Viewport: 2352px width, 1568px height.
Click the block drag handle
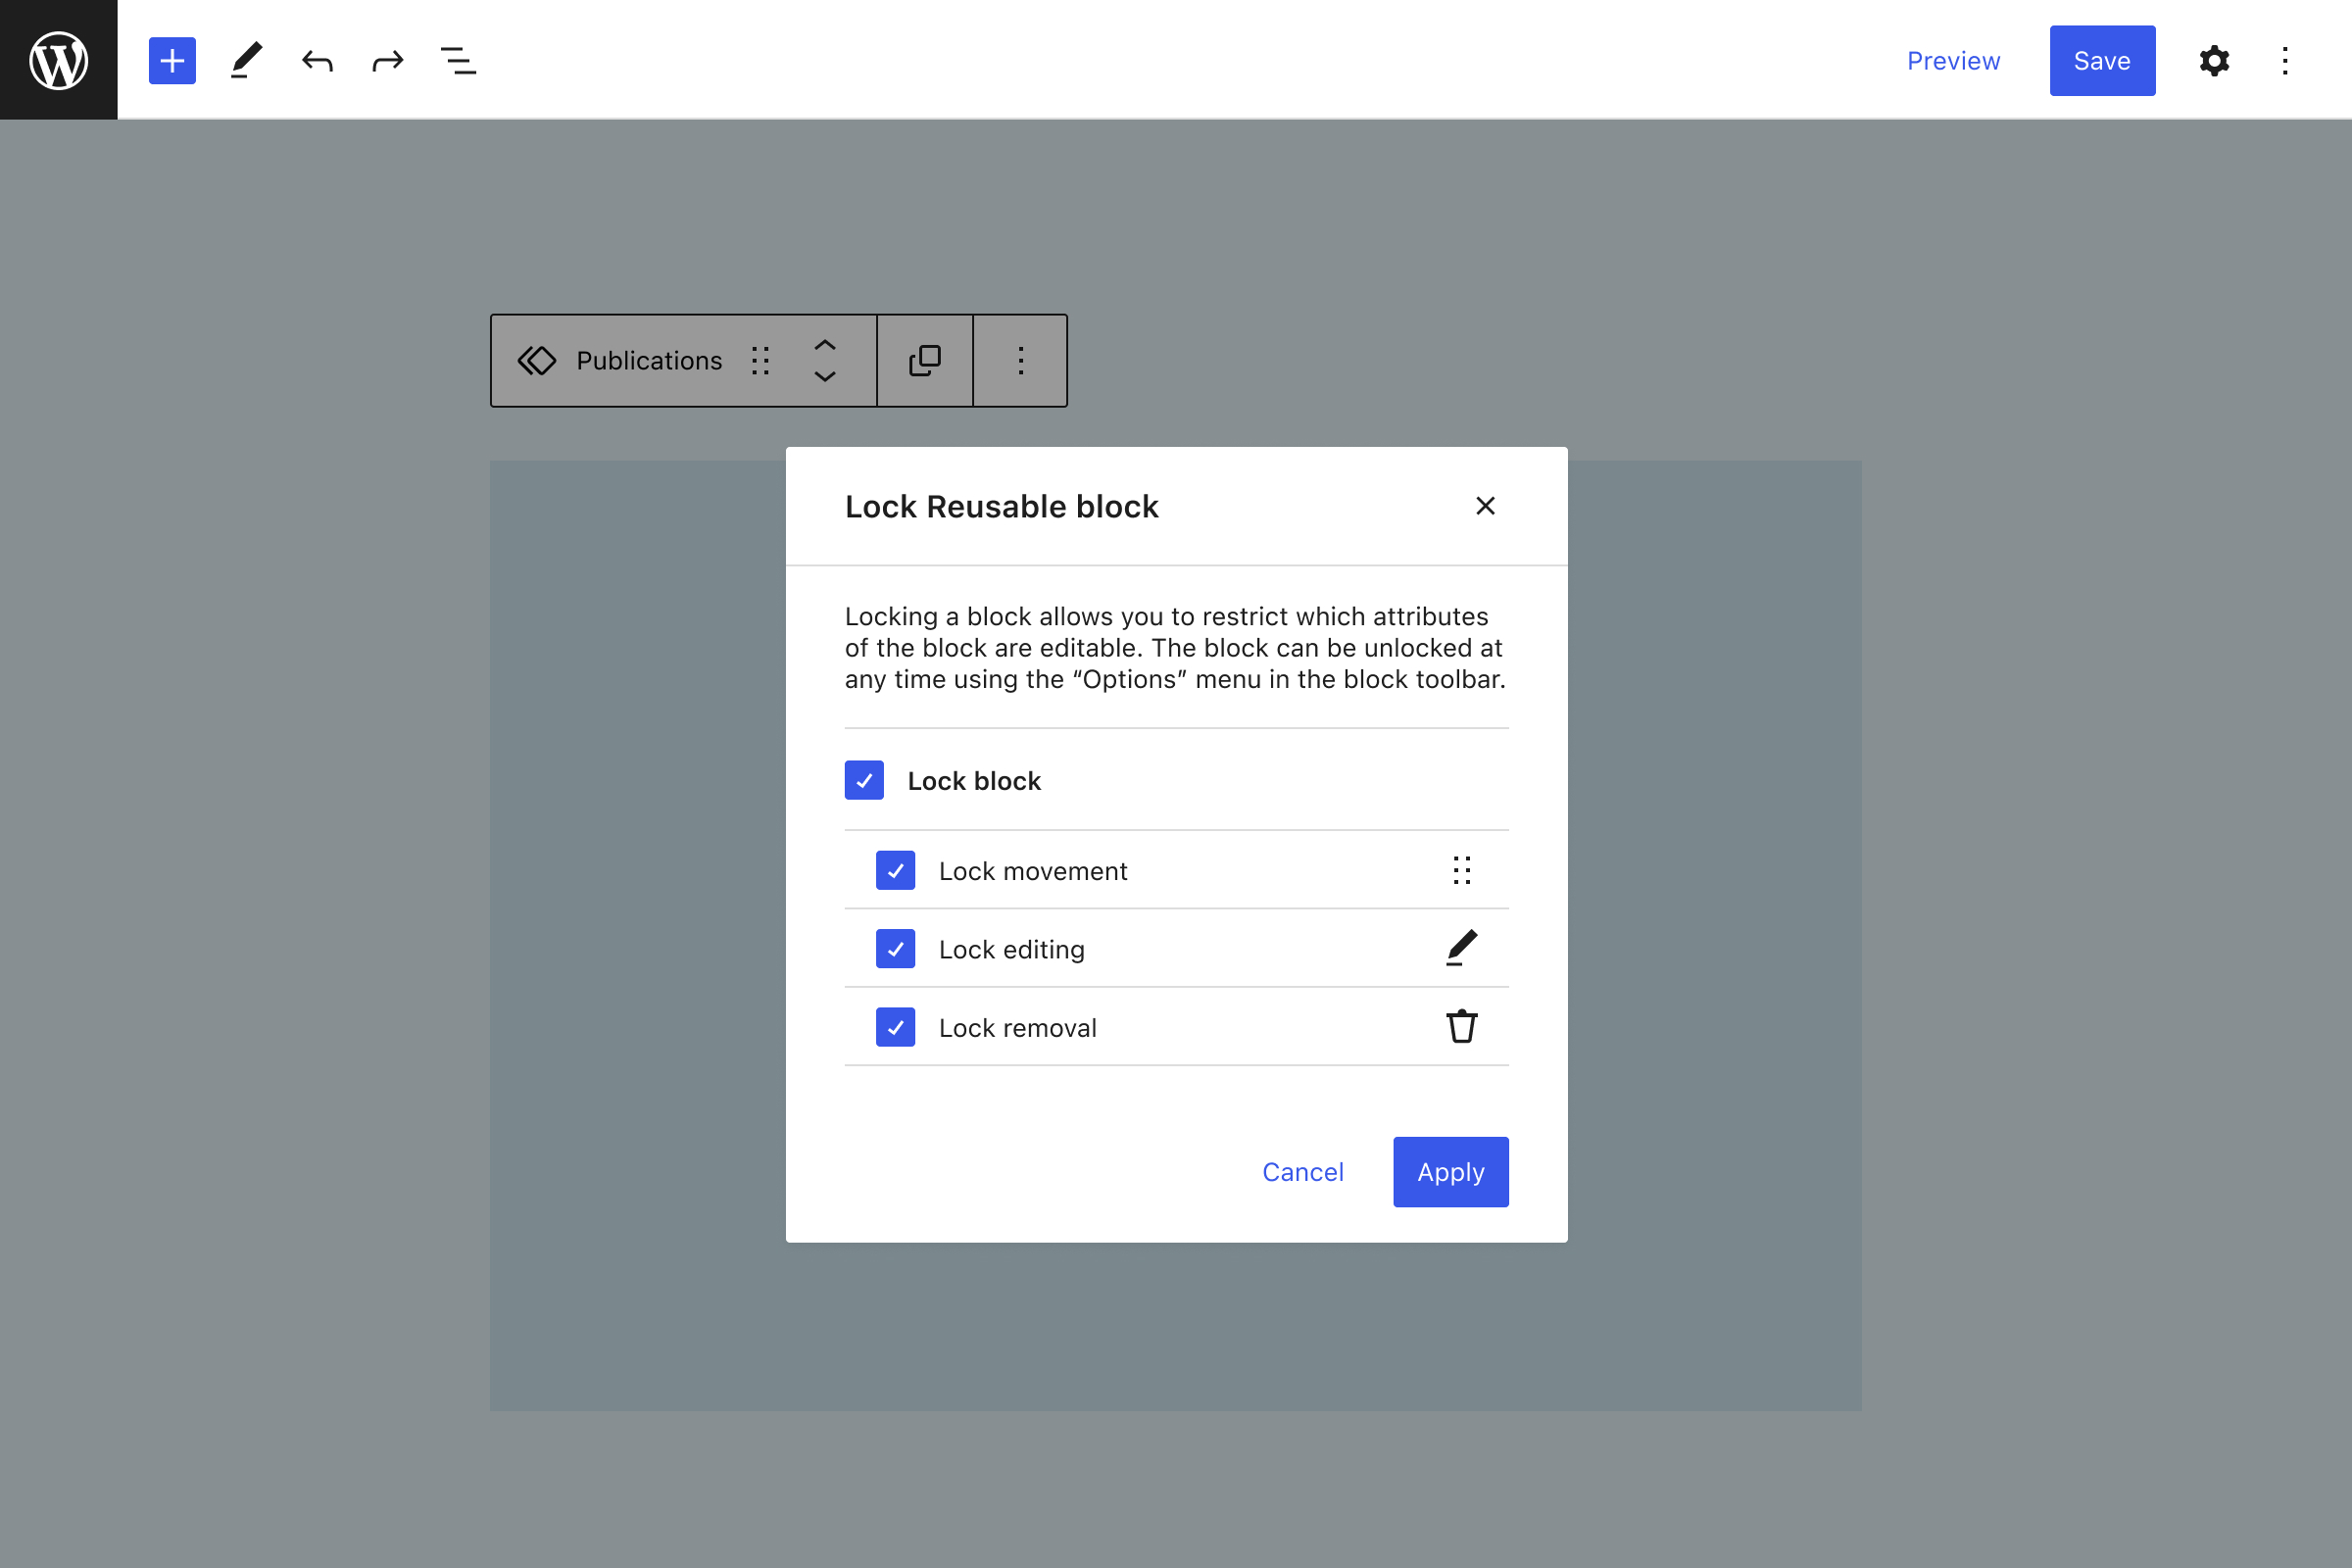pyautogui.click(x=760, y=360)
